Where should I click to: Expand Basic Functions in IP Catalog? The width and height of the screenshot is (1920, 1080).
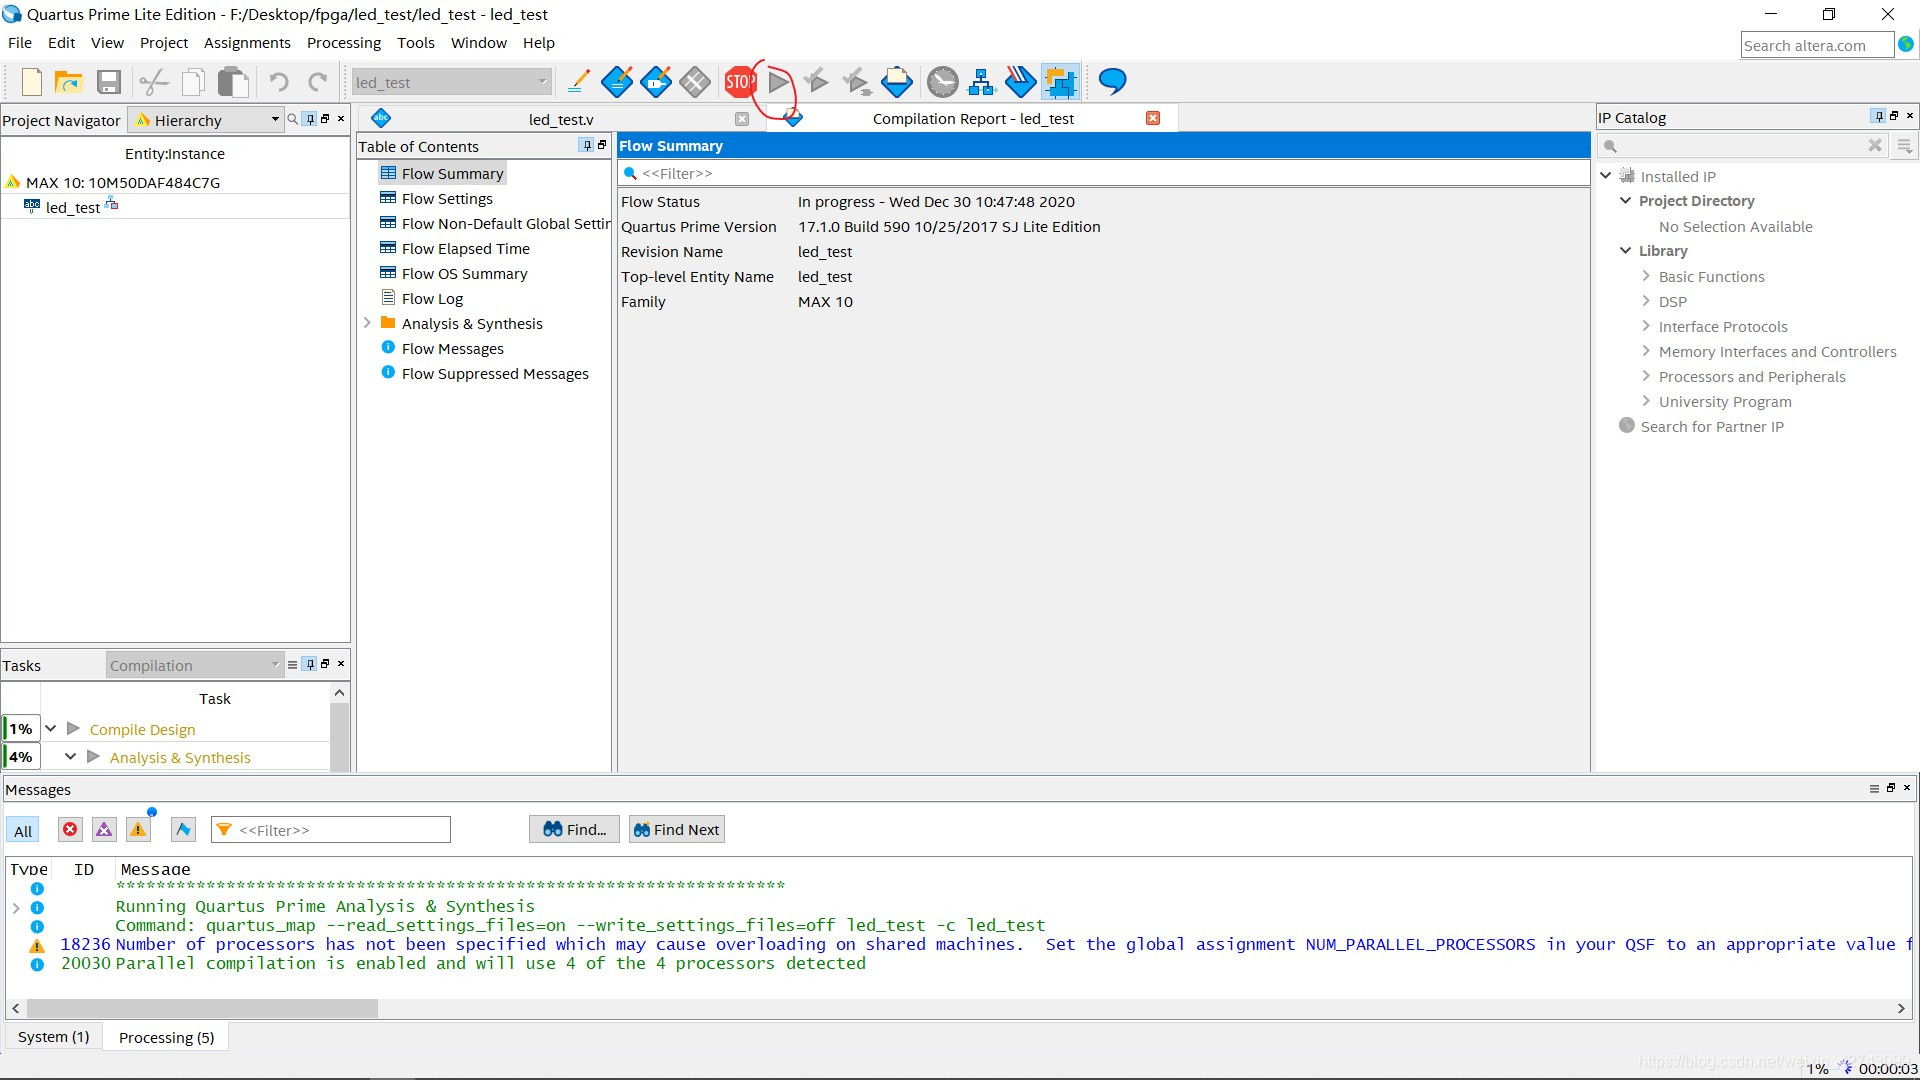point(1646,277)
